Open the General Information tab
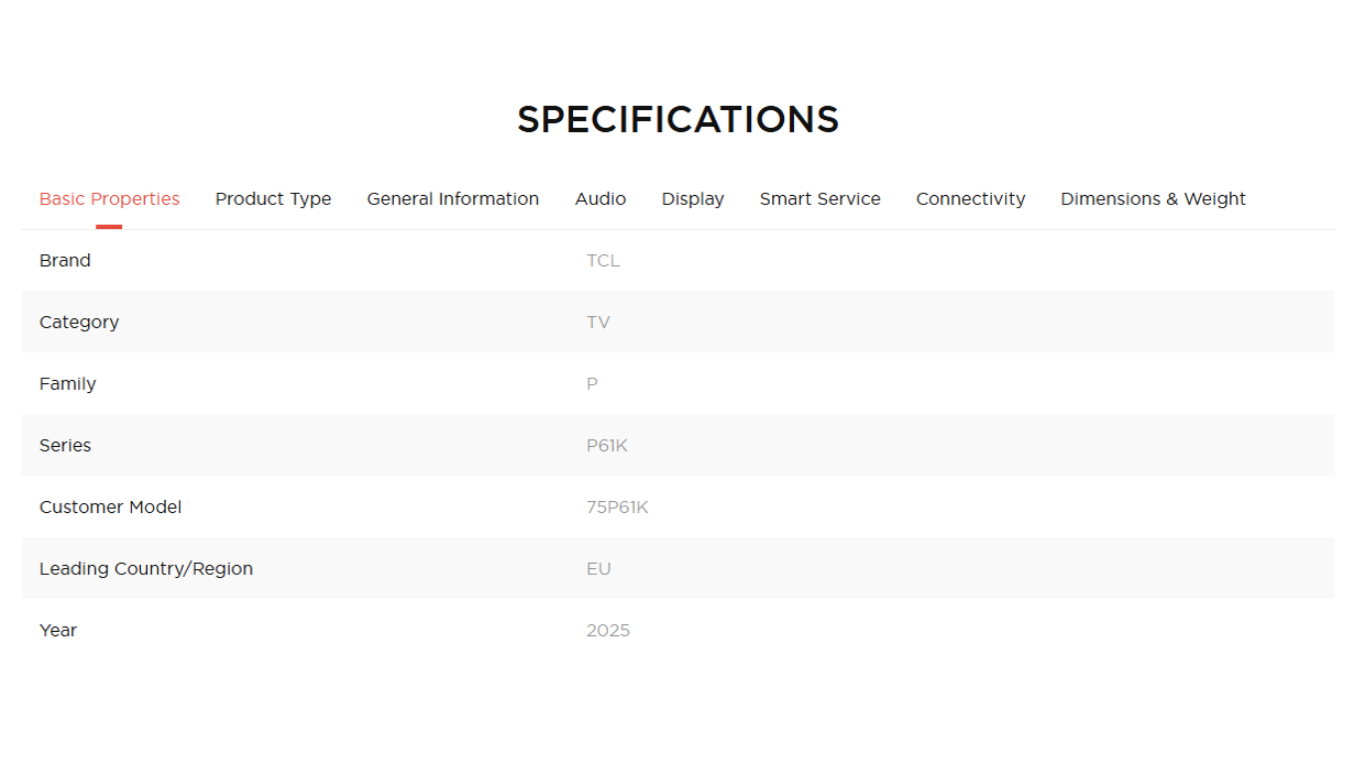 pos(453,199)
